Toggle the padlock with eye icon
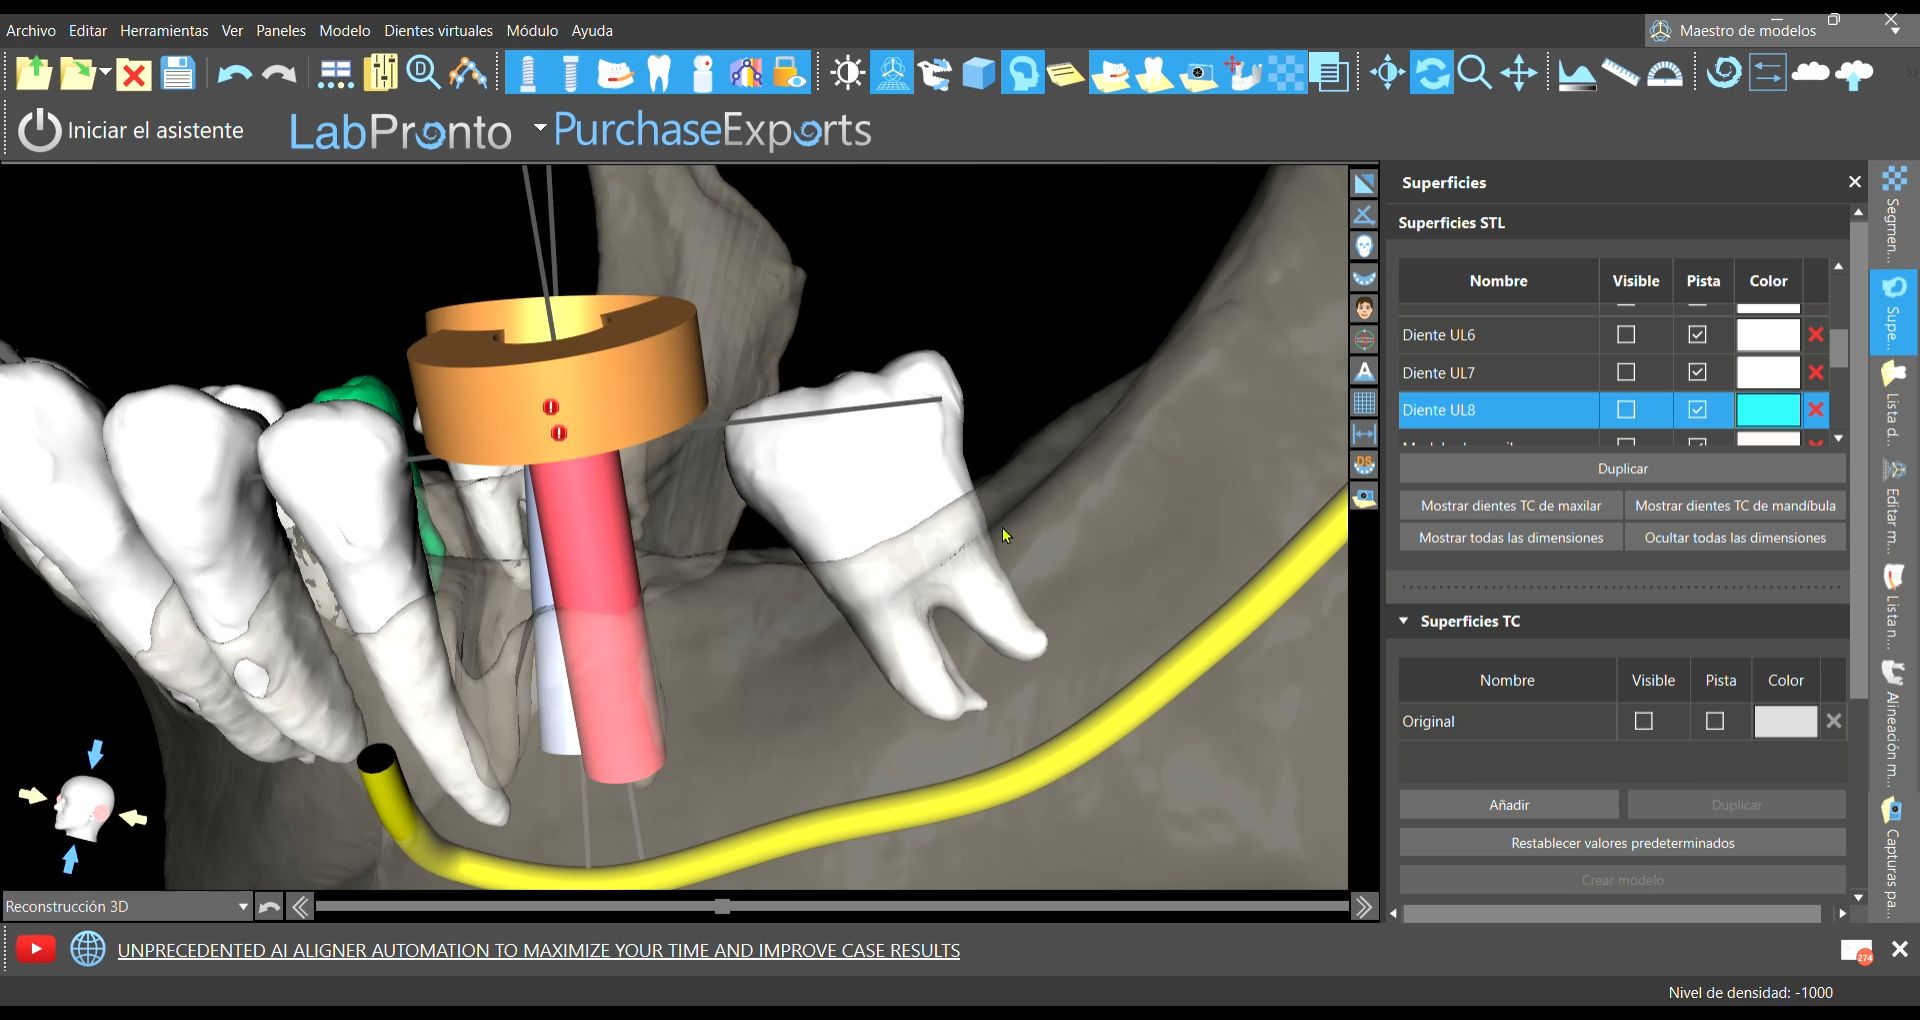 (x=789, y=74)
